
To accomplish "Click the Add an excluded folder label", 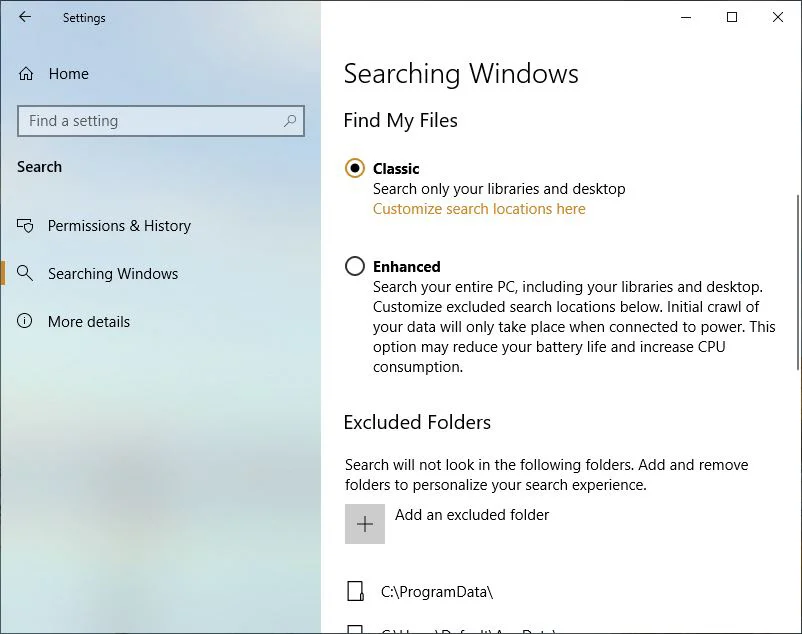I will (472, 515).
